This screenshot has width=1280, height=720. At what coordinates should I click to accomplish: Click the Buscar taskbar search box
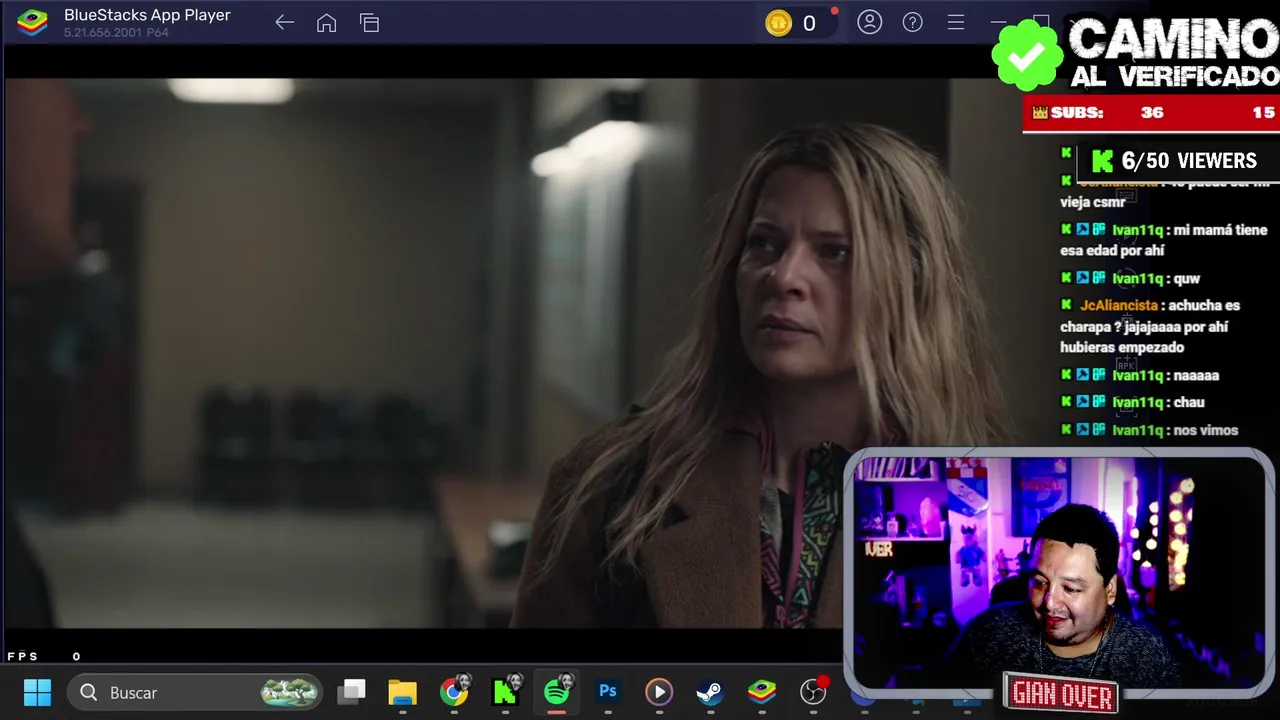(x=196, y=692)
